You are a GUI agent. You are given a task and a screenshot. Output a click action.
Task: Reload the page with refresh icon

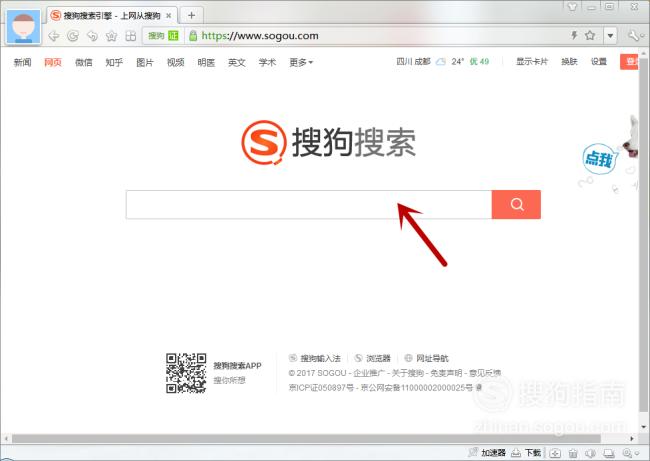[x=73, y=36]
